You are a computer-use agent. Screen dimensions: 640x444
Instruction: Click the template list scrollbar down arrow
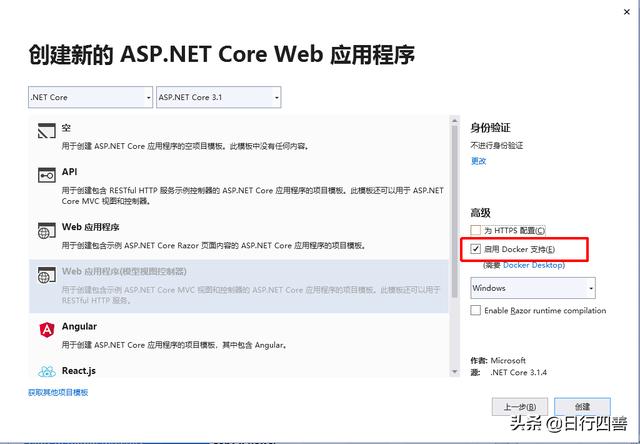coord(454,372)
